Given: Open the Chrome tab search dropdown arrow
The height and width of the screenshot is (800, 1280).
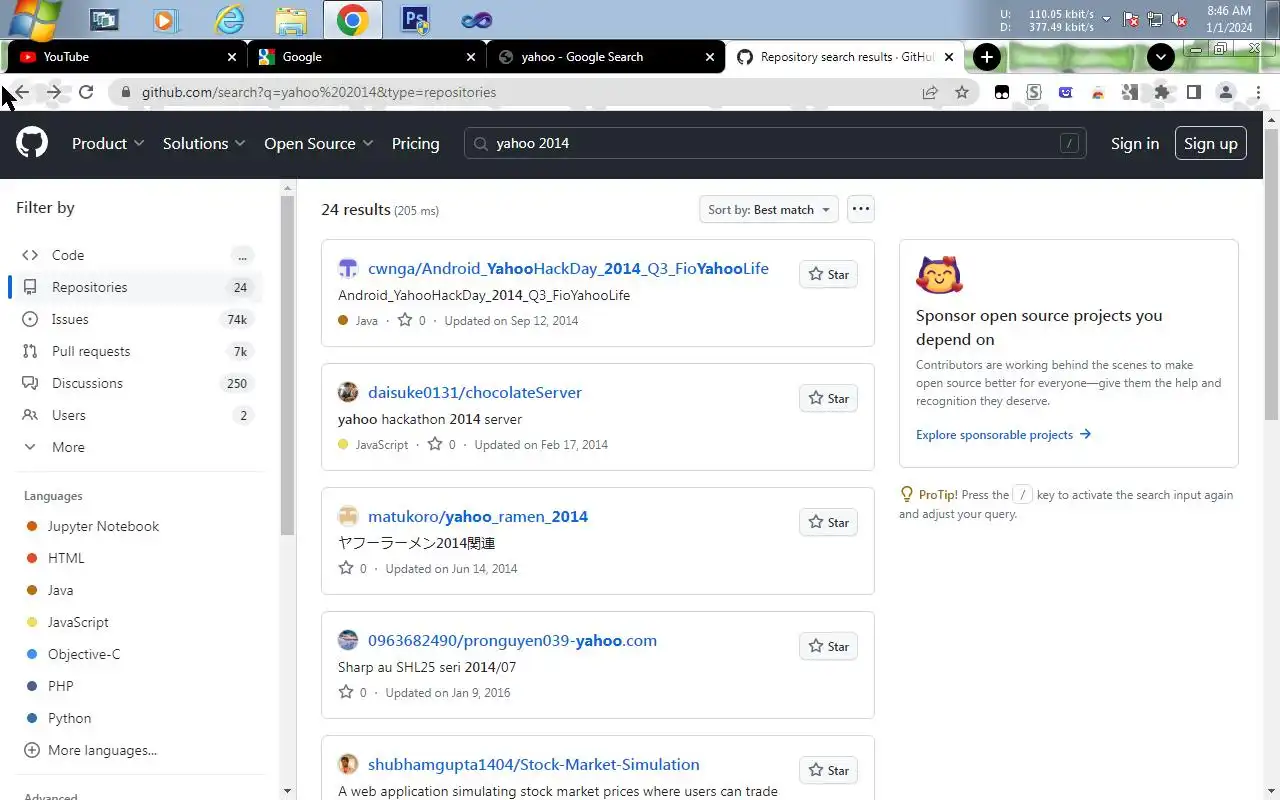Looking at the screenshot, I should tap(1161, 57).
